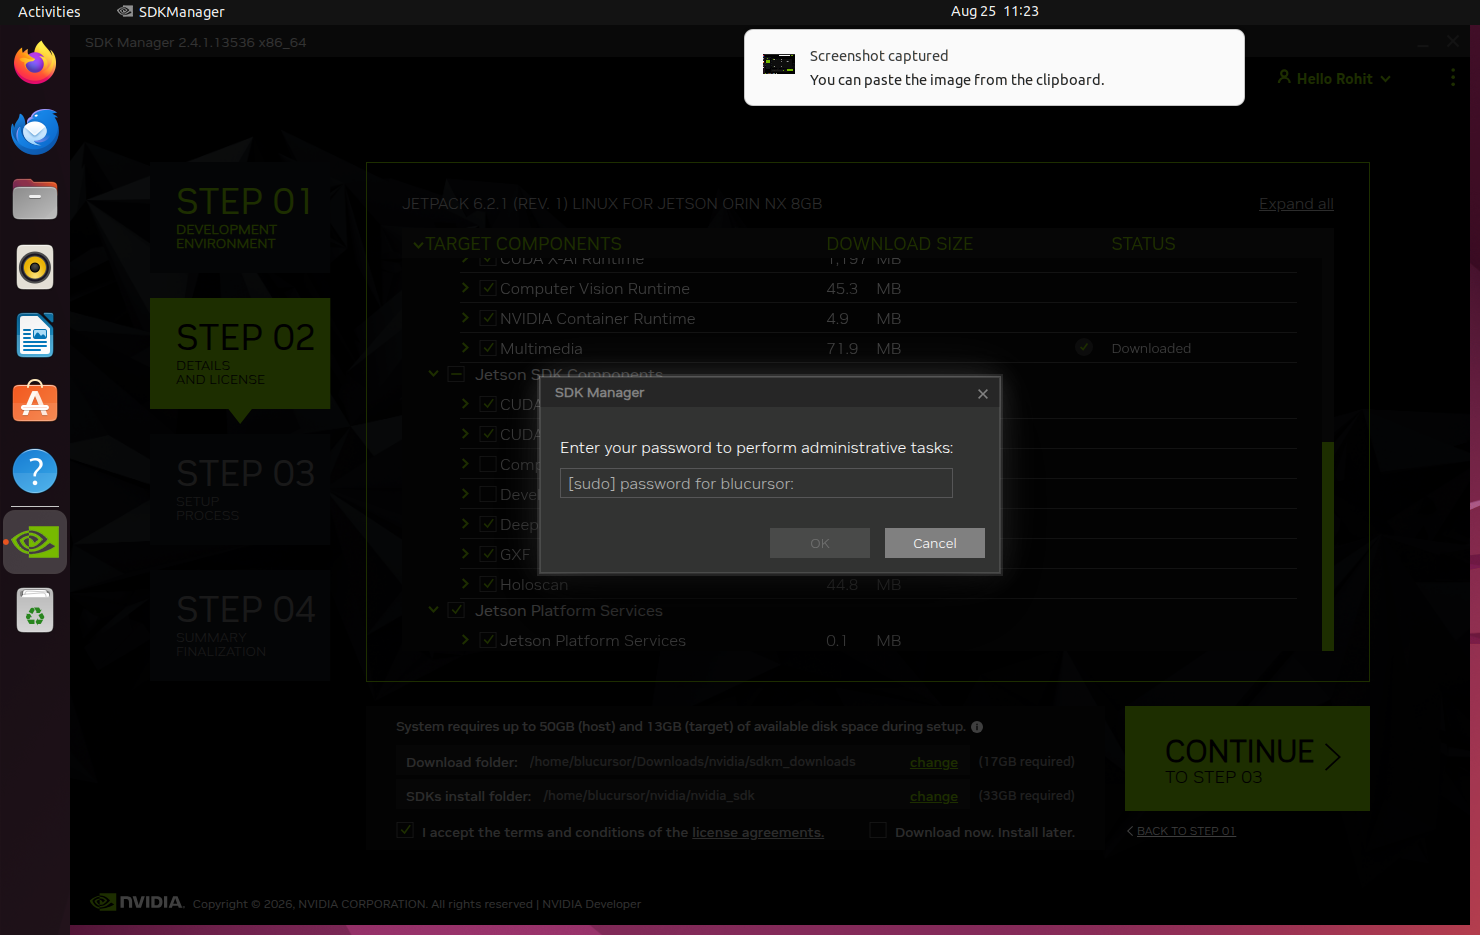The height and width of the screenshot is (935, 1480).
Task: Click the Expand all link
Action: click(1296, 204)
